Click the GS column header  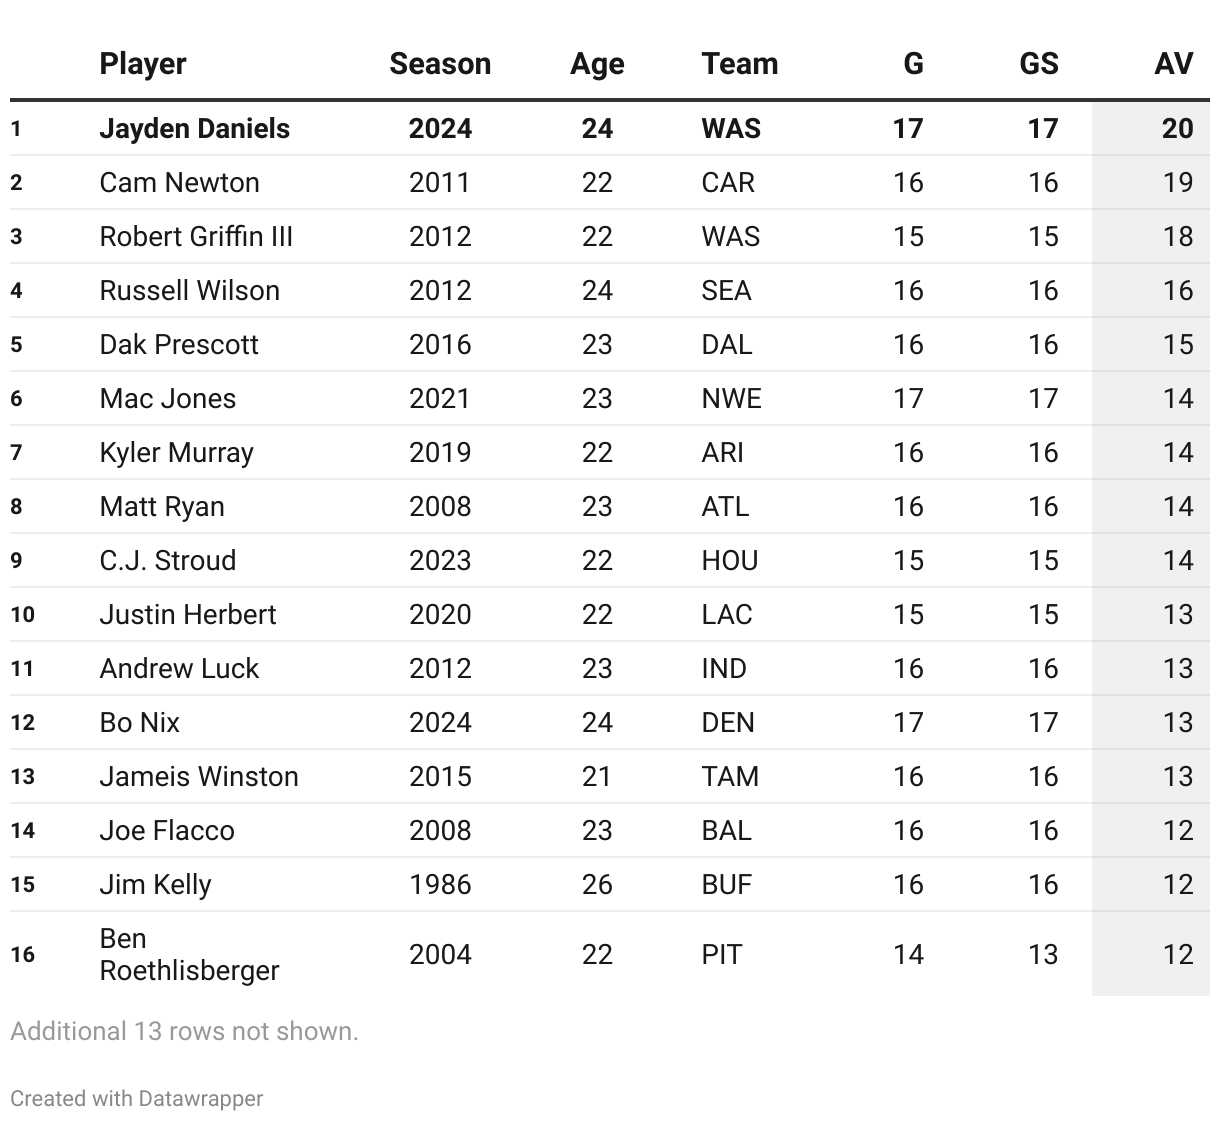pyautogui.click(x=1038, y=64)
